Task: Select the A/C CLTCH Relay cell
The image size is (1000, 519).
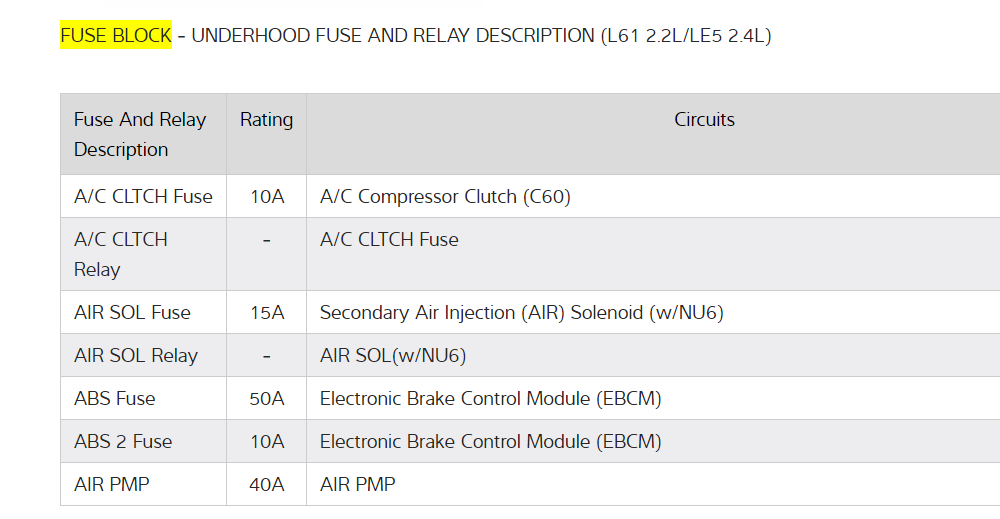Action: point(121,254)
